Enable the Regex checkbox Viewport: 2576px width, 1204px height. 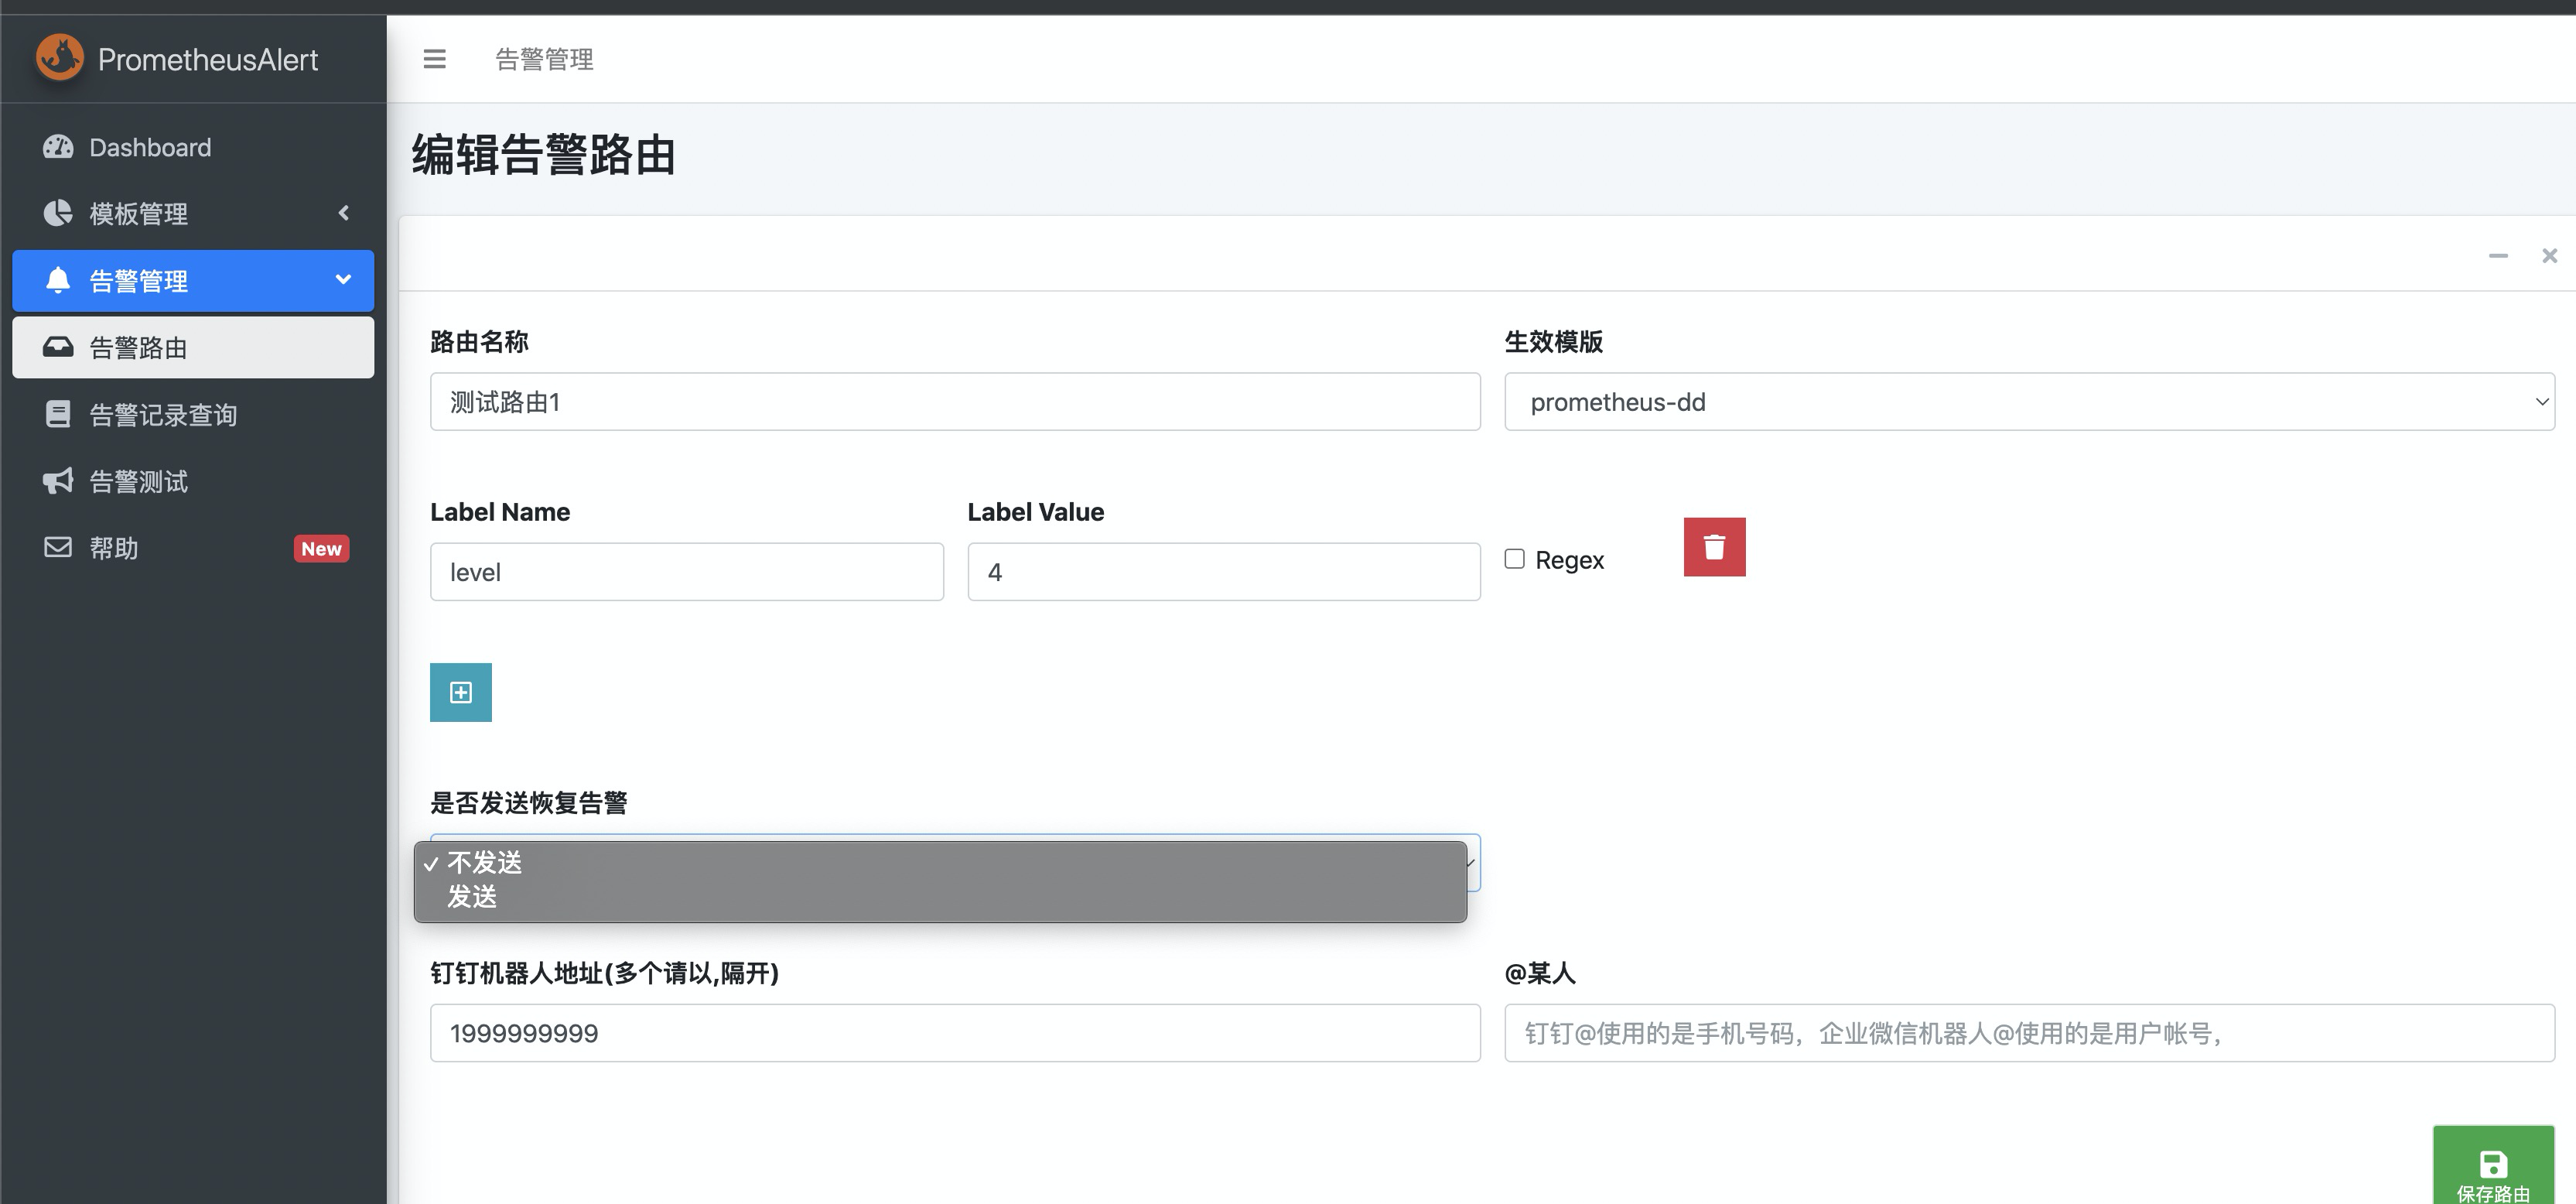tap(1515, 559)
